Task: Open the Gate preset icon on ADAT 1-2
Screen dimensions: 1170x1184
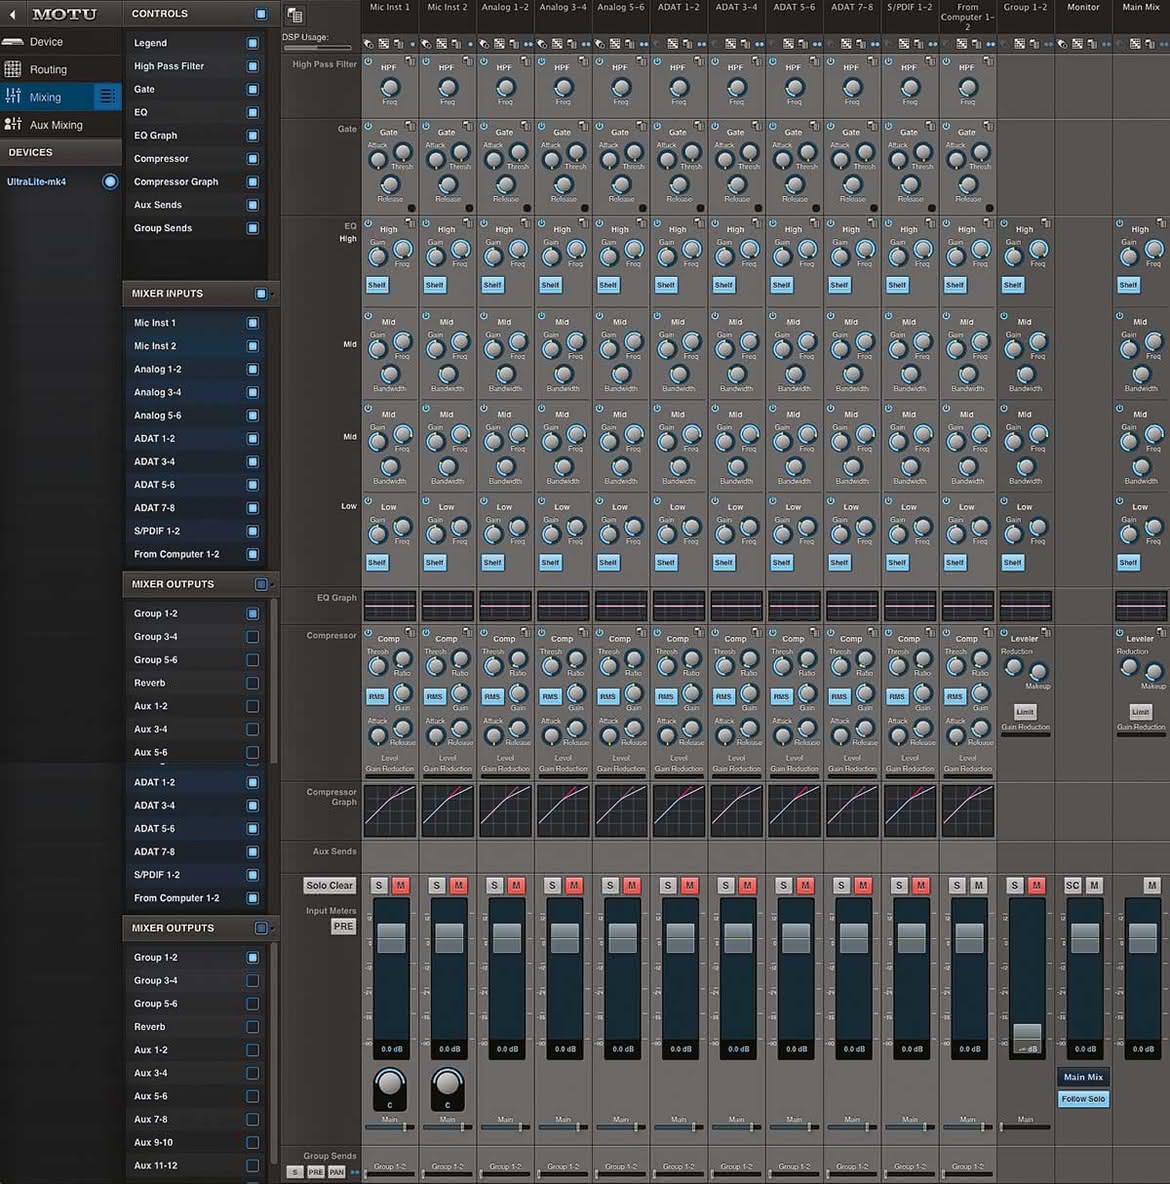Action: [x=699, y=127]
